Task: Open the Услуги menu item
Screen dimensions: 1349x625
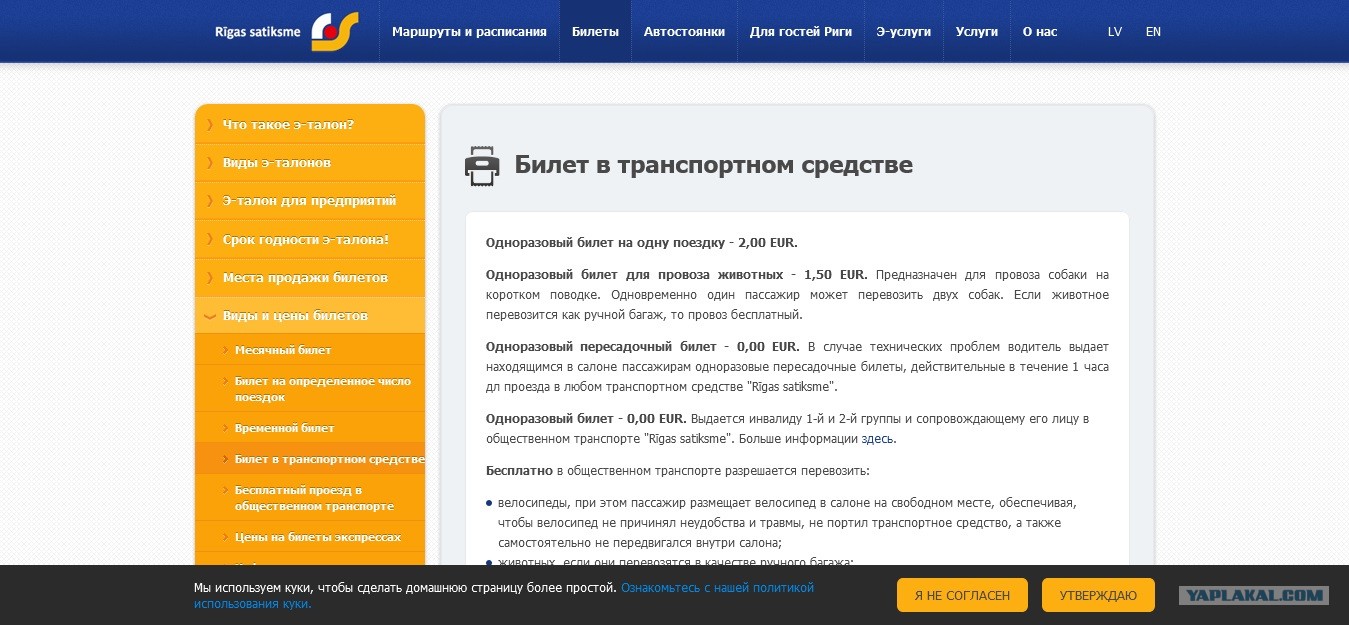Action: 976,31
